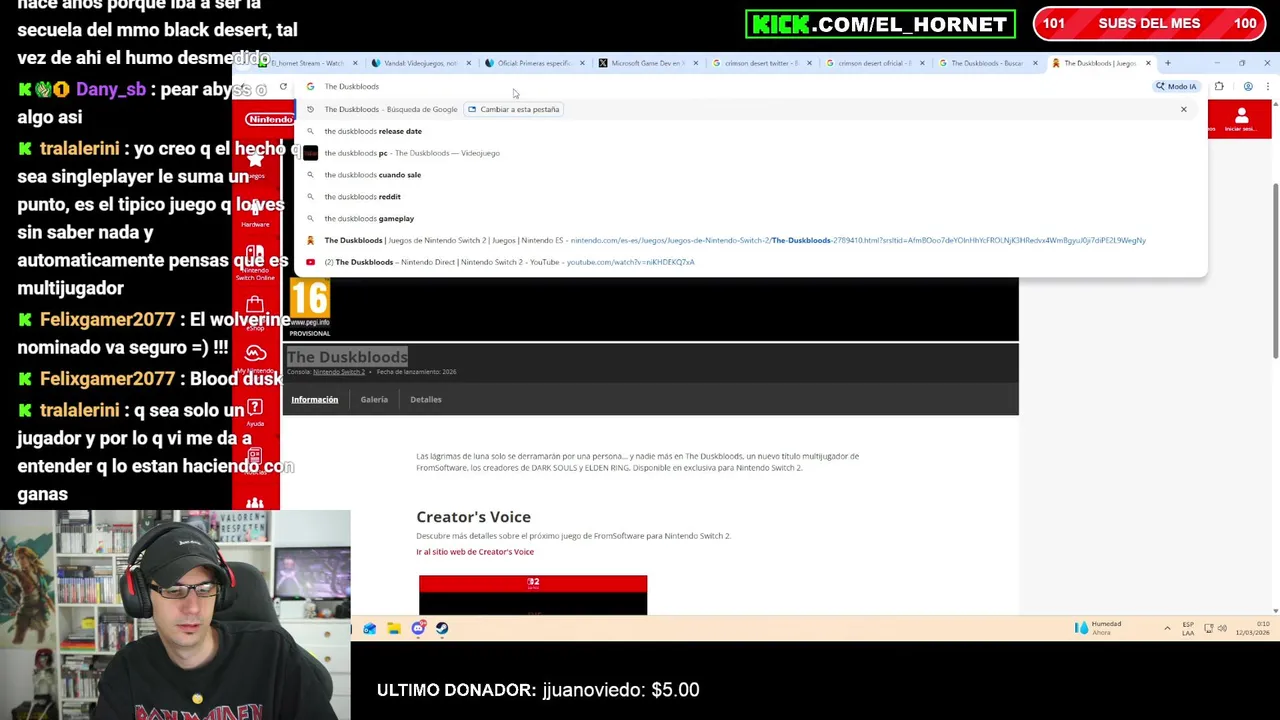The image size is (1280, 720).
Task: Open the Outlook icon in the taskbar
Action: [370, 629]
